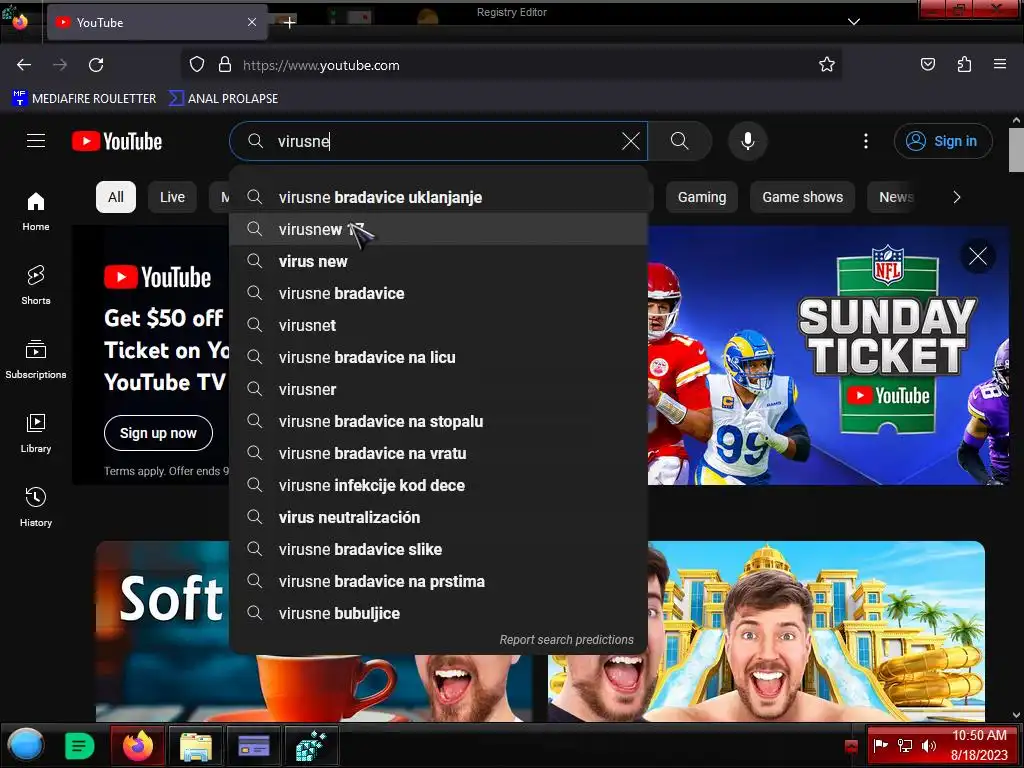Toggle the YouTube guide hamburger menu
Viewport: 1024px width, 768px height.
(36, 140)
